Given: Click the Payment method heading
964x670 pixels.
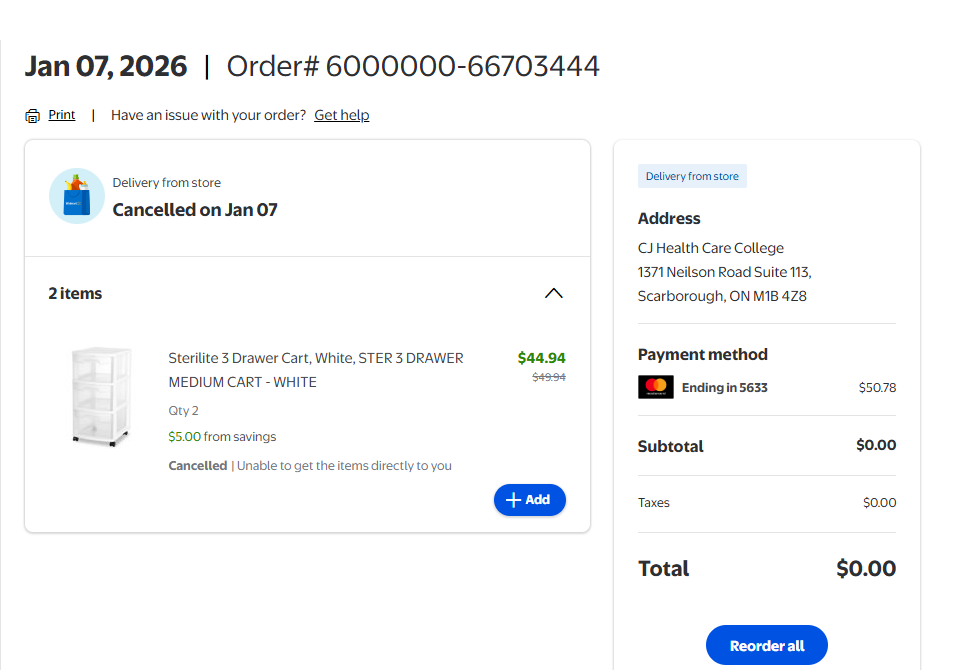Looking at the screenshot, I should pyautogui.click(x=702, y=354).
